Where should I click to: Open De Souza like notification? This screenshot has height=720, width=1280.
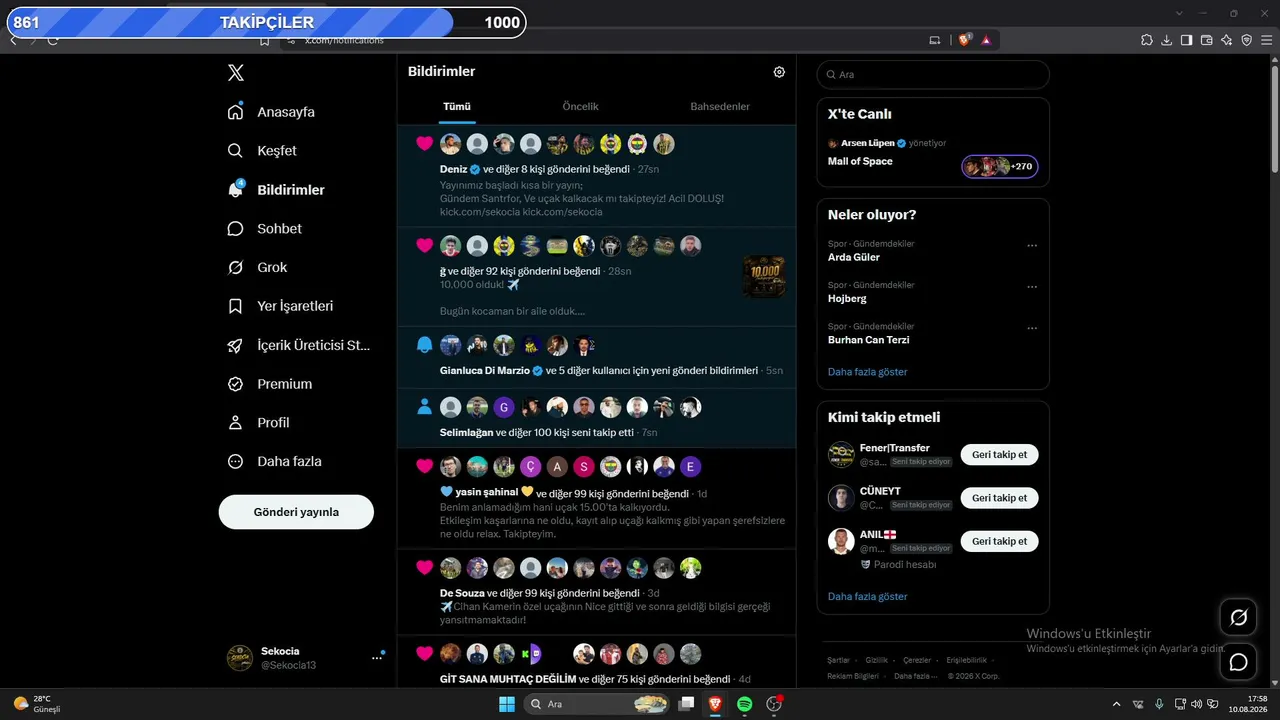(596, 592)
